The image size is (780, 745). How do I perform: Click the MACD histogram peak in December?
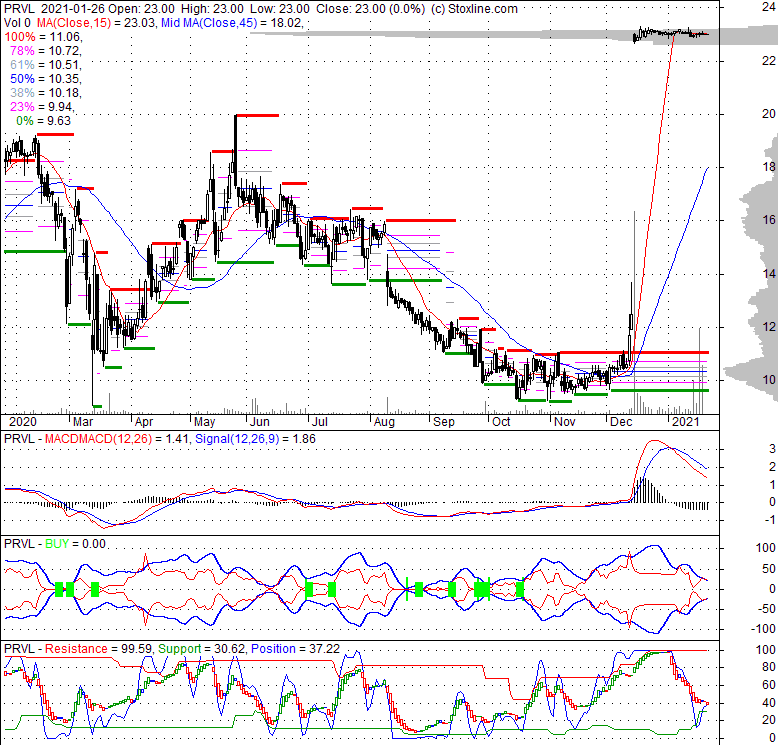[x=643, y=490]
